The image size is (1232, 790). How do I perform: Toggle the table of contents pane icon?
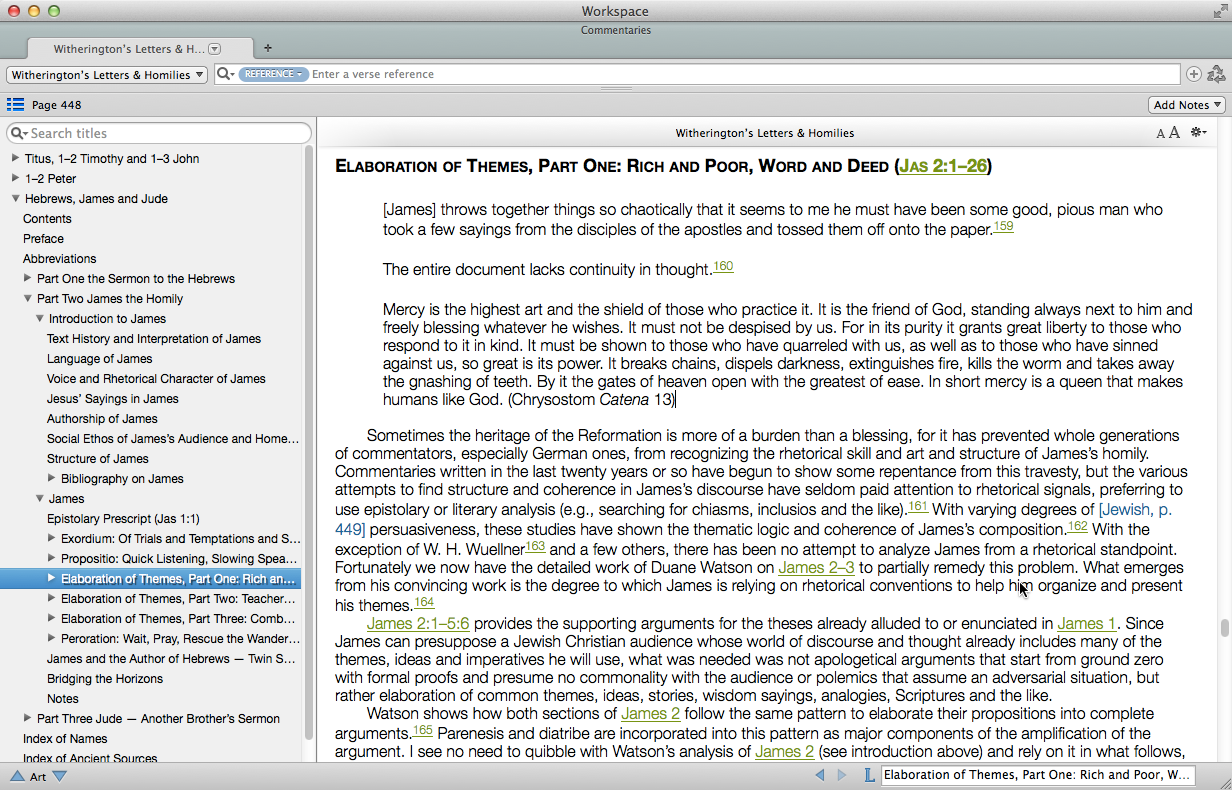point(15,105)
